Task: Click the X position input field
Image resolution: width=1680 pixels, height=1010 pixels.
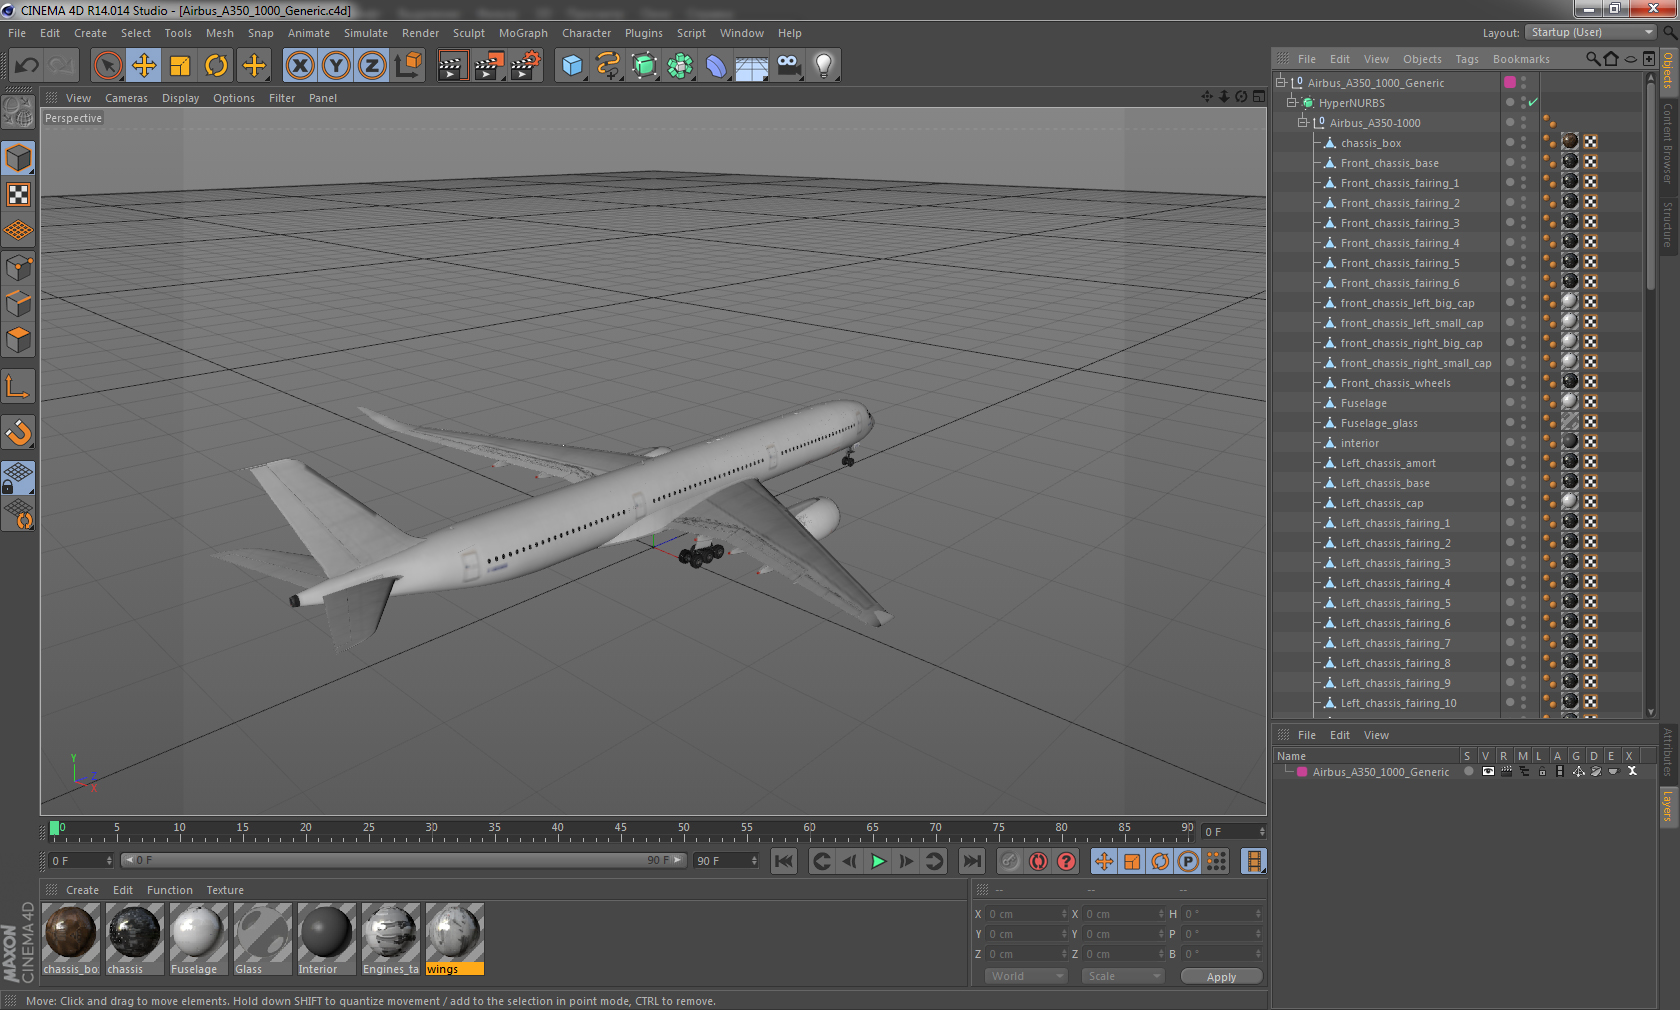Action: tap(1027, 914)
